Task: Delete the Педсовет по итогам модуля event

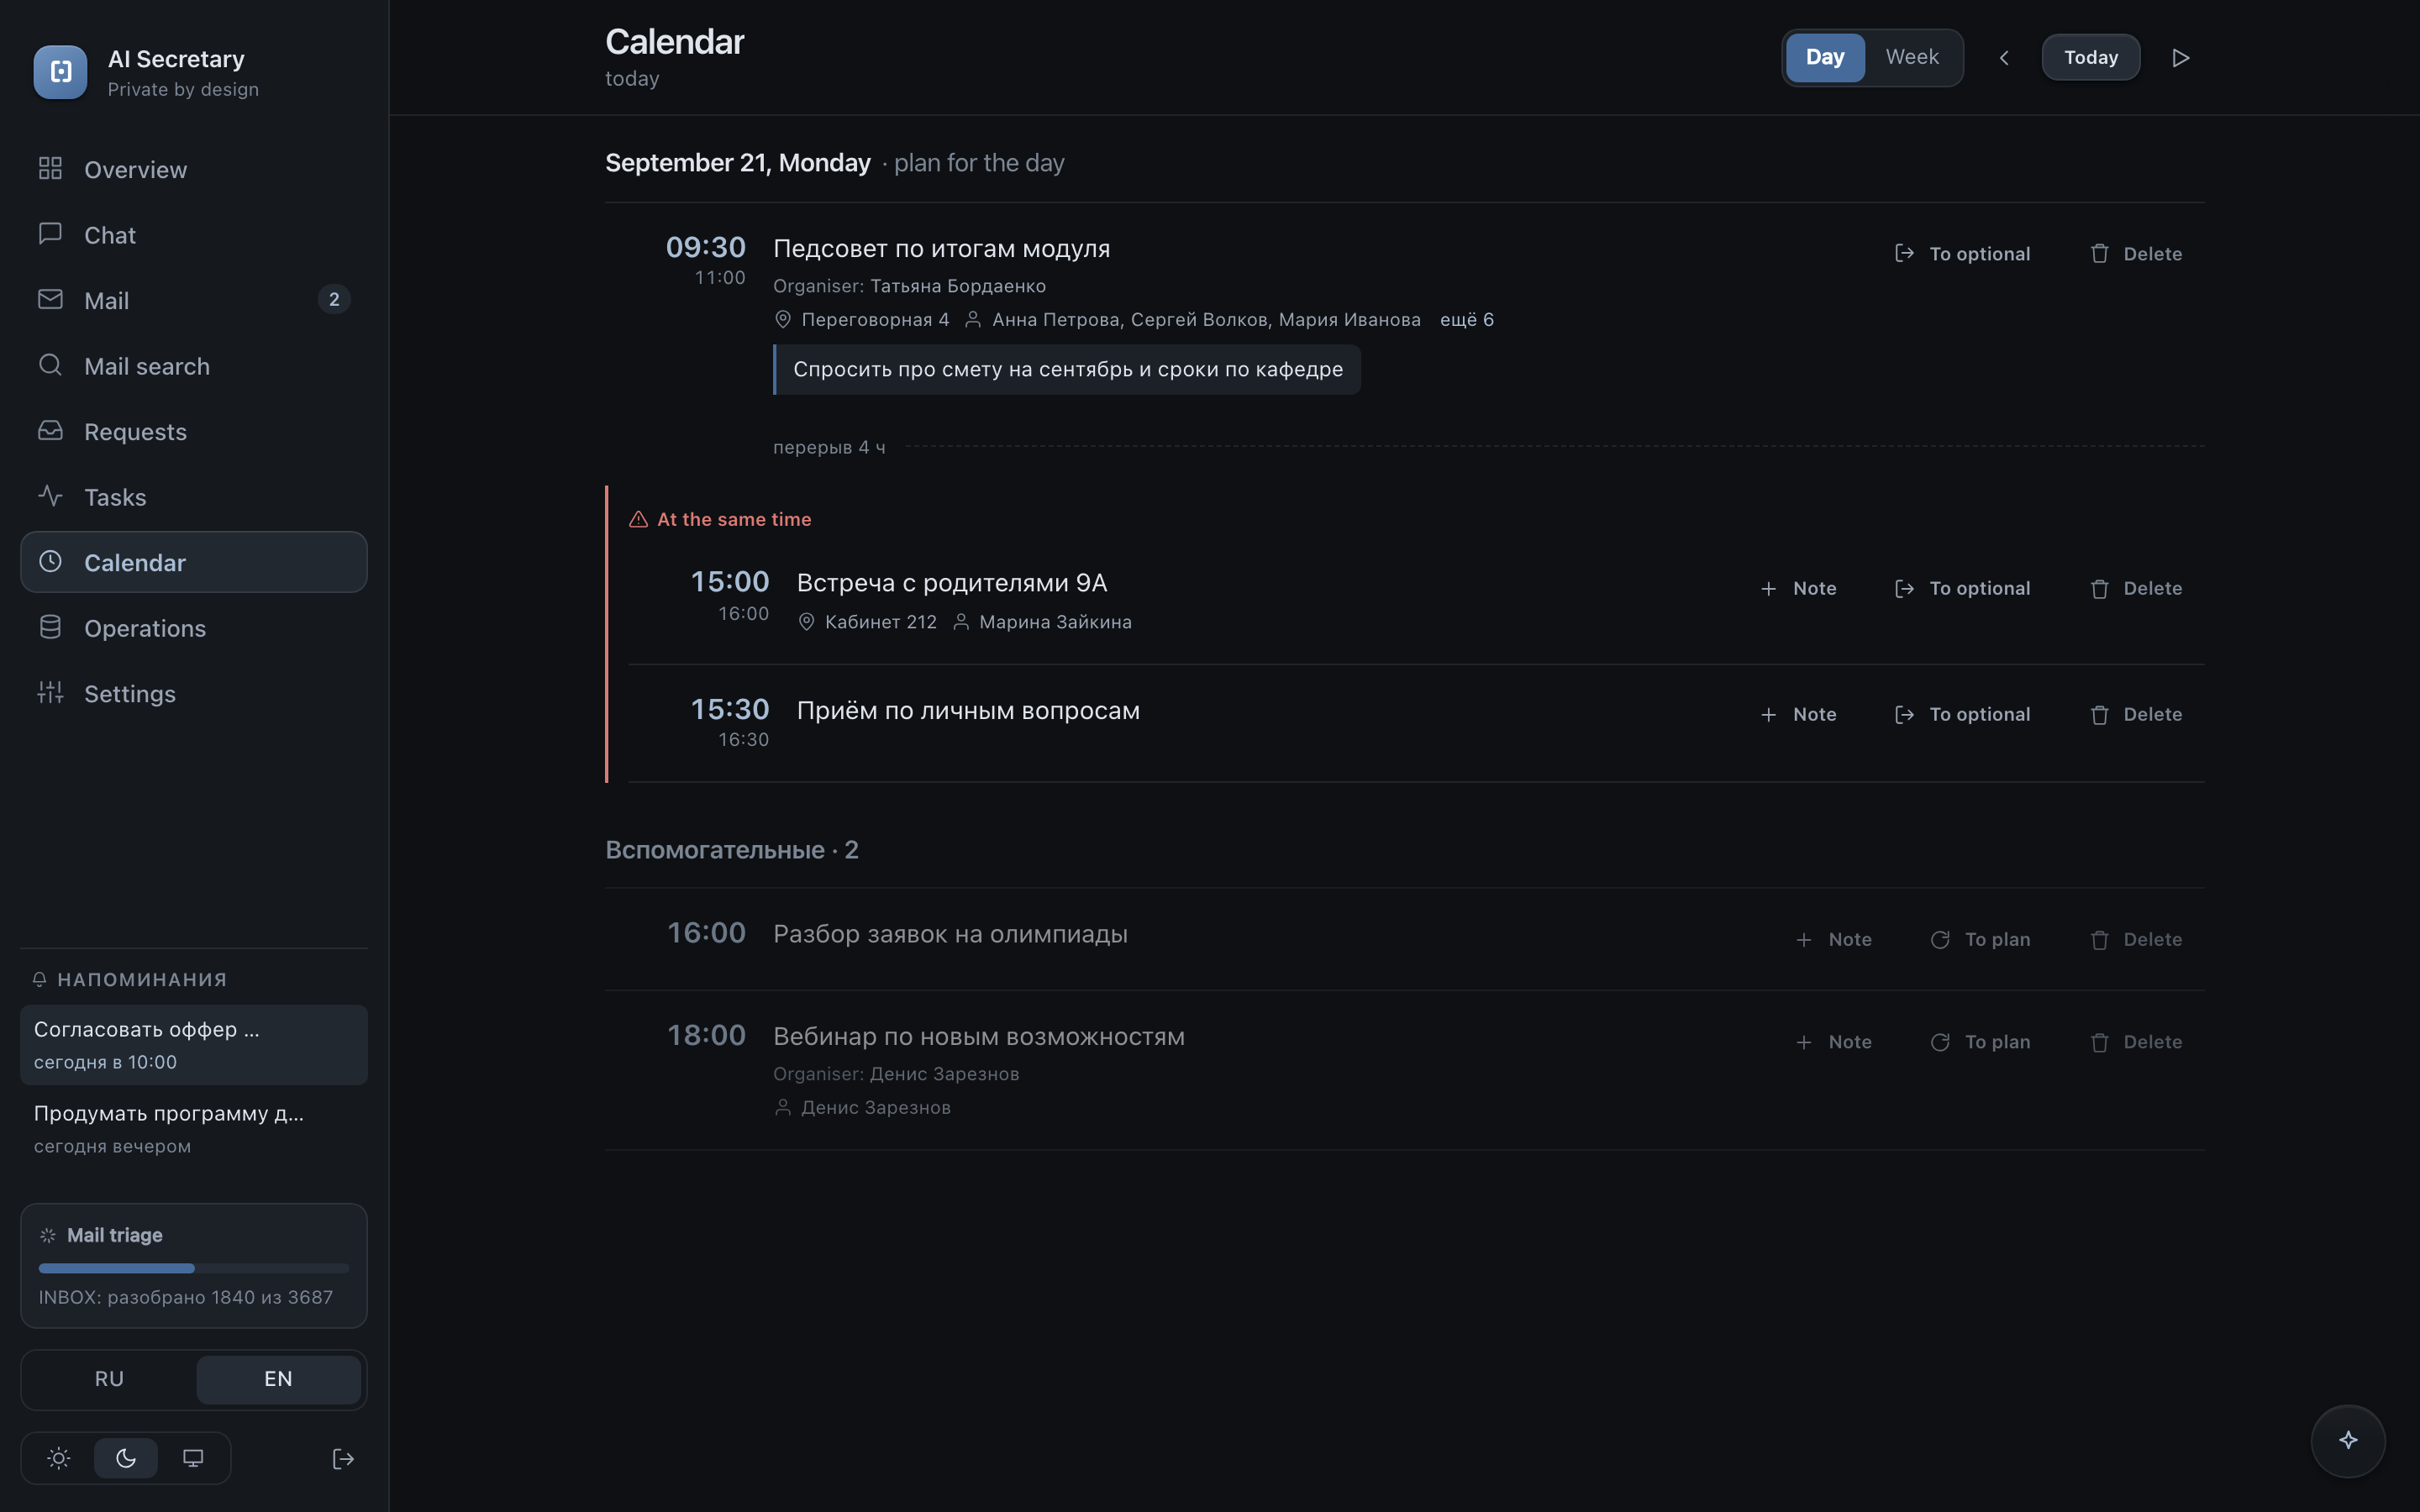Action: pos(2136,254)
